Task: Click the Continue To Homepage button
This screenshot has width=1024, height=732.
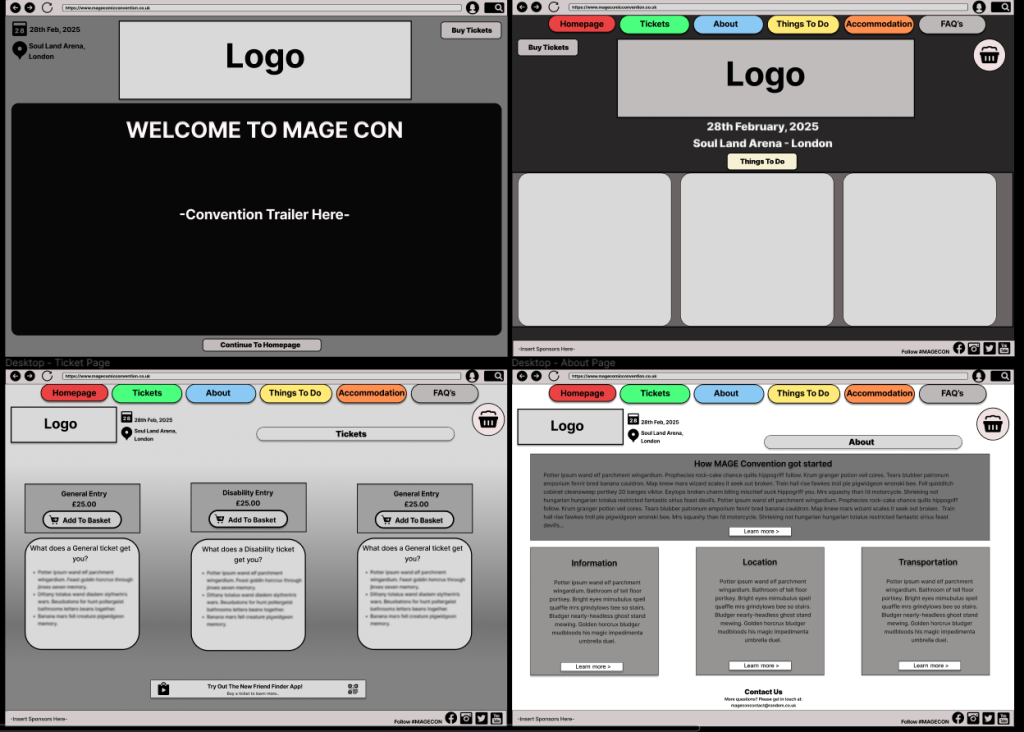Action: coord(261,345)
